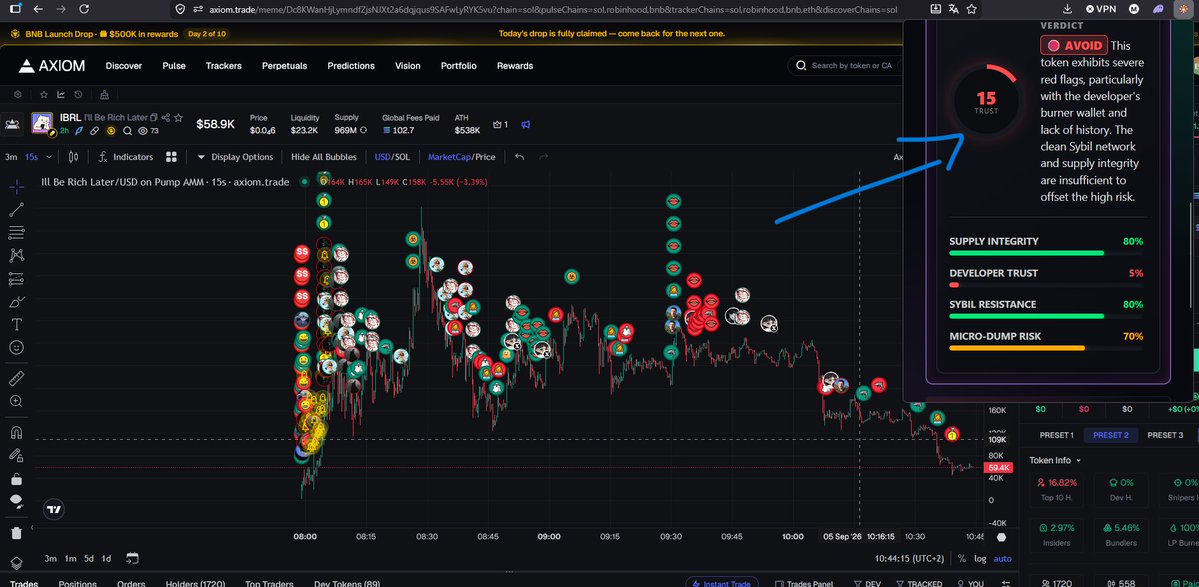Screen dimensions: 1199x587
Task: Refresh the Supply value icon
Action: (x=363, y=130)
